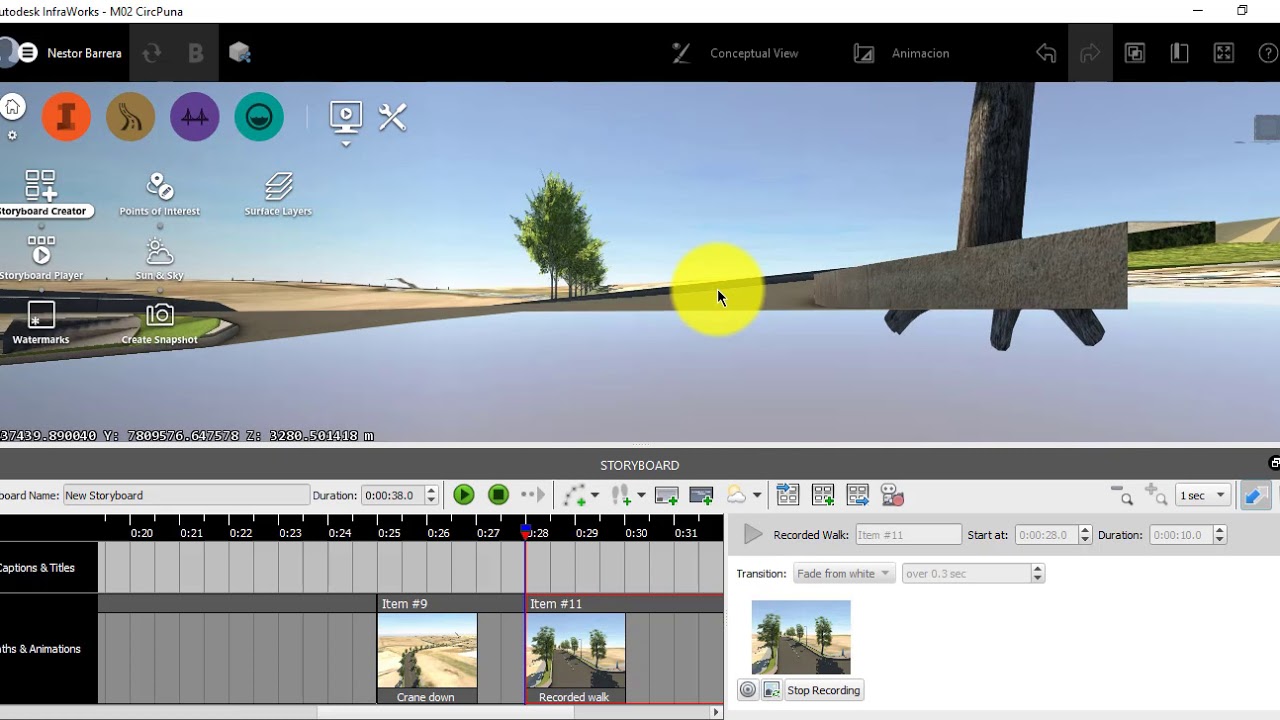Screen dimensions: 1280x720
Task: Adjust the storyboard Duration stepper
Action: pos(431,495)
